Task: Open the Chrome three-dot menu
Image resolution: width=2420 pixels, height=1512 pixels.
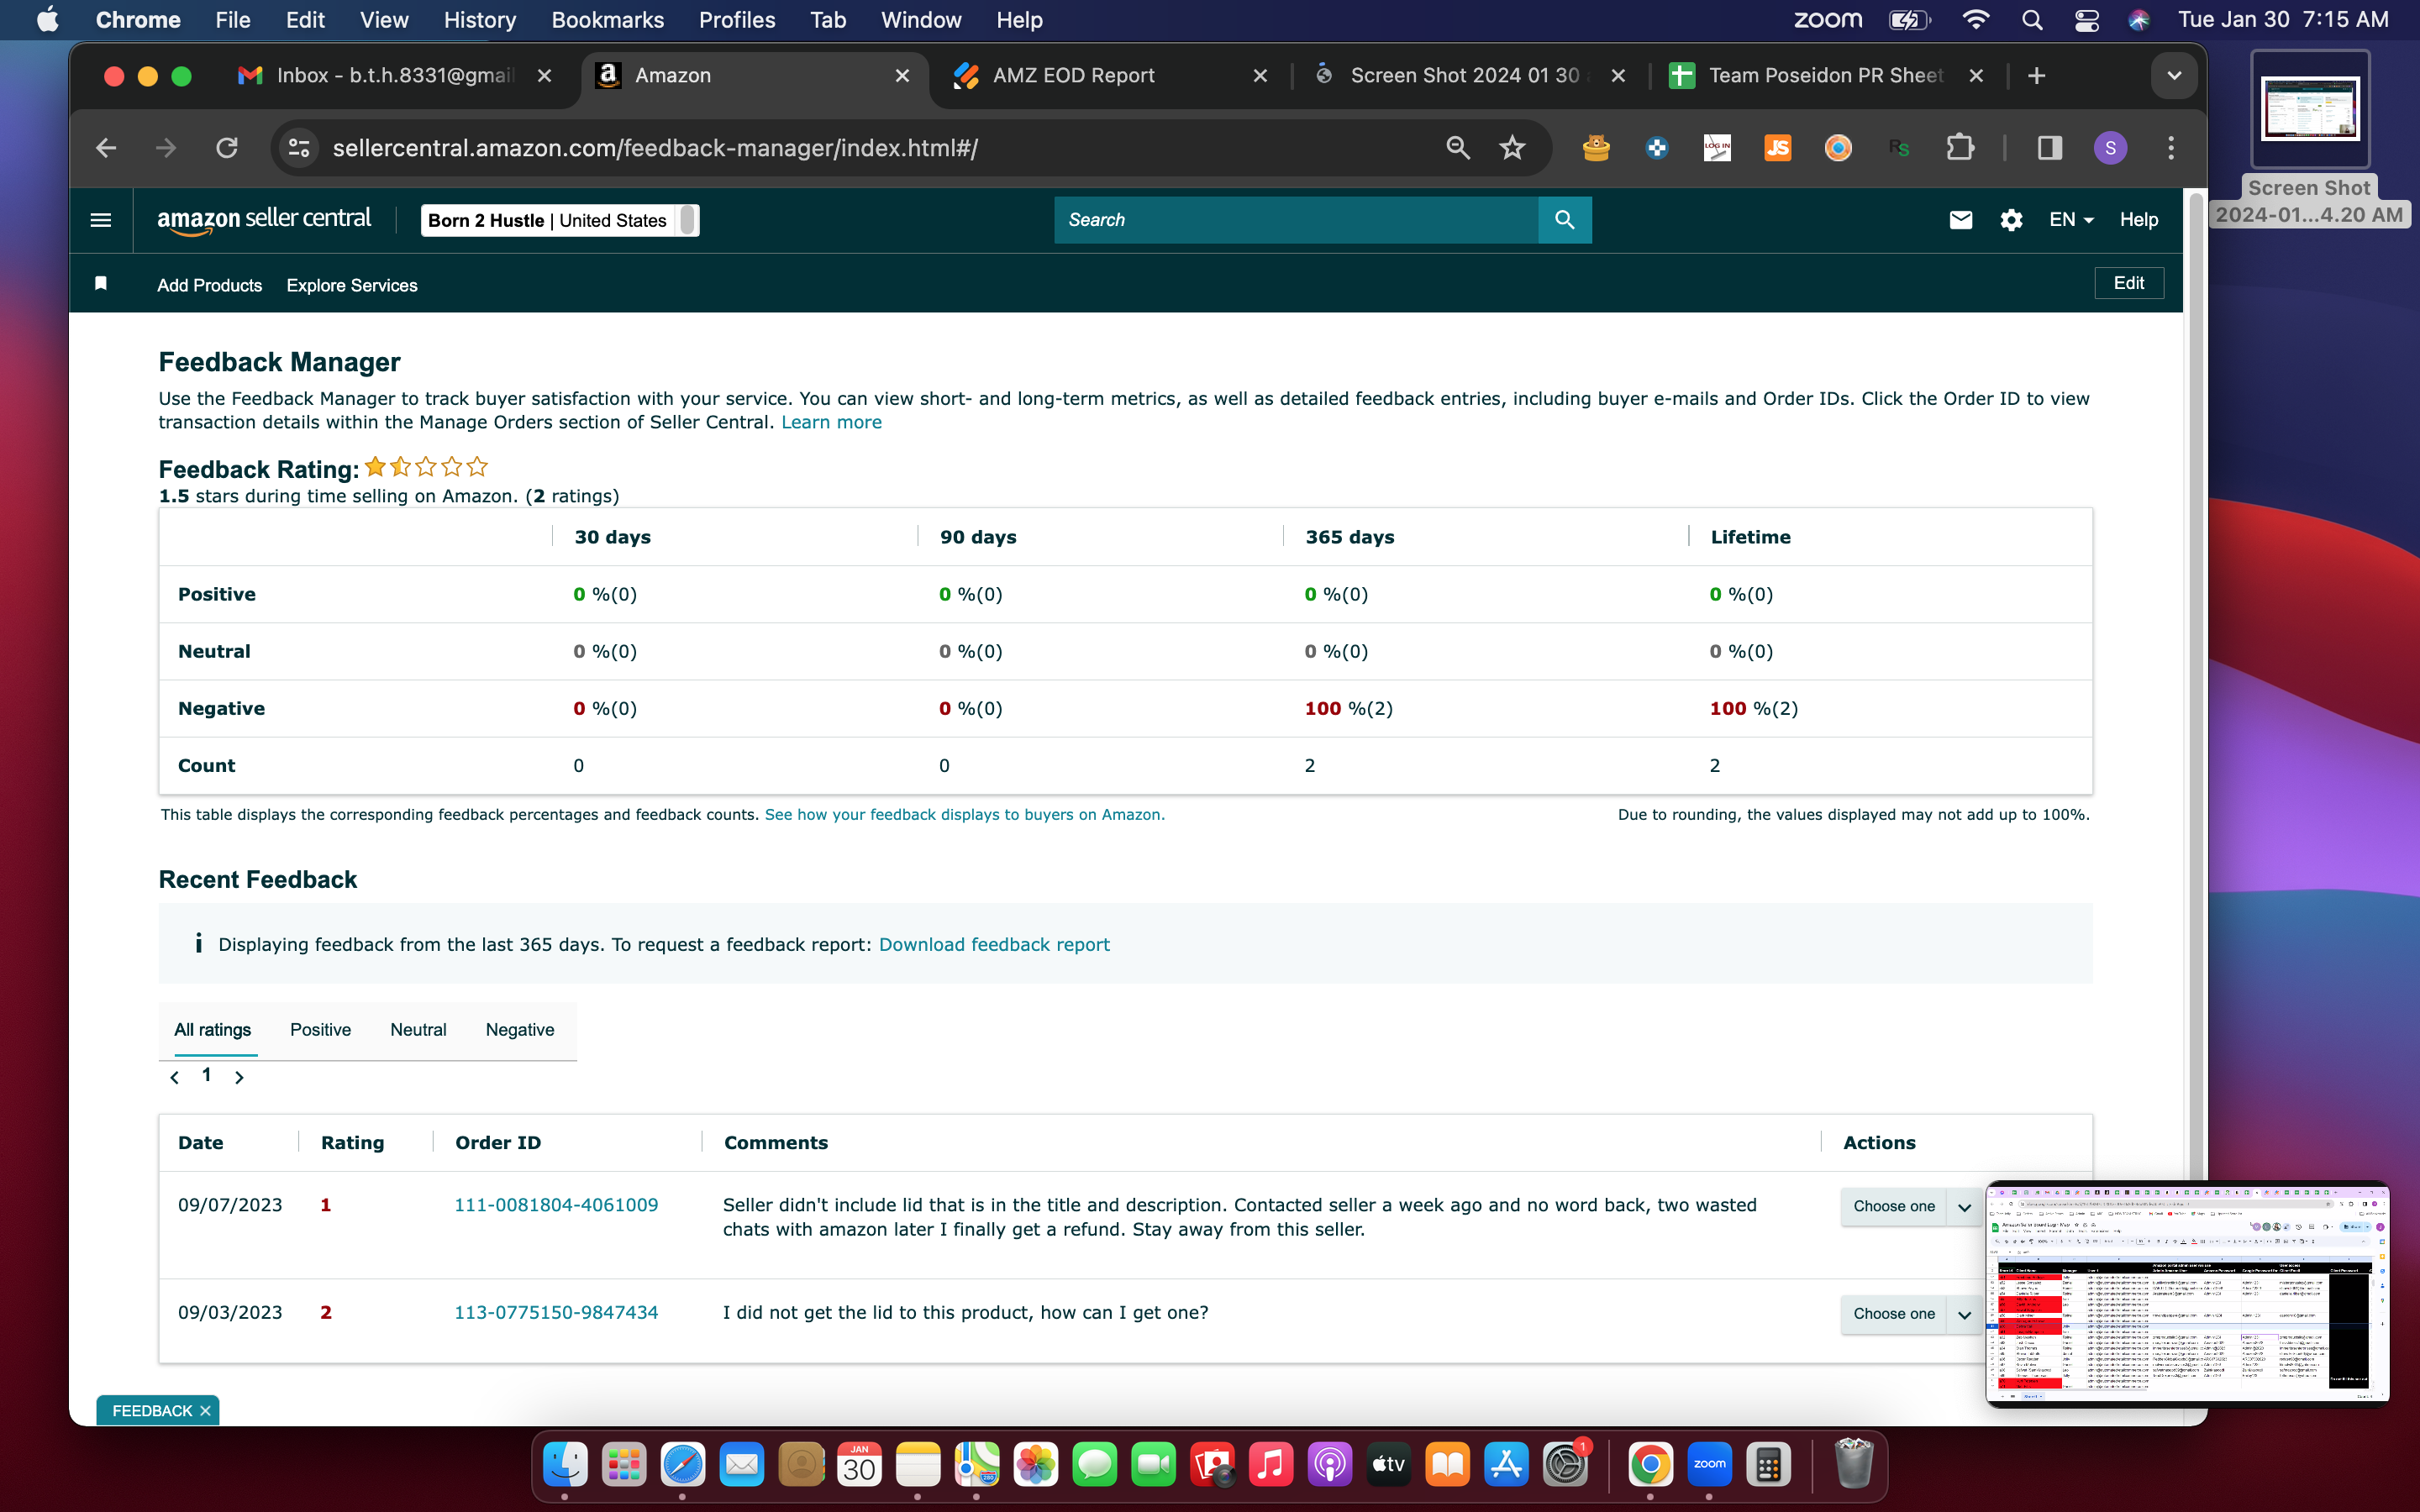Action: [x=2171, y=148]
